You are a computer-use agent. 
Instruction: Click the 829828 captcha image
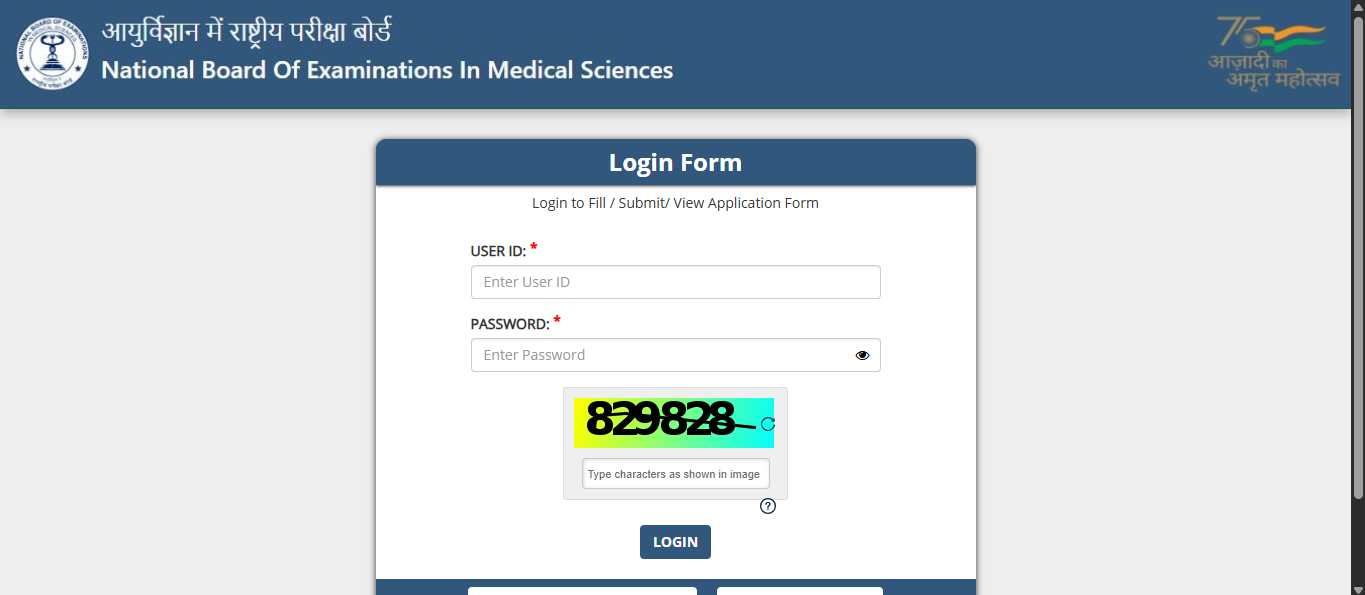pos(664,421)
